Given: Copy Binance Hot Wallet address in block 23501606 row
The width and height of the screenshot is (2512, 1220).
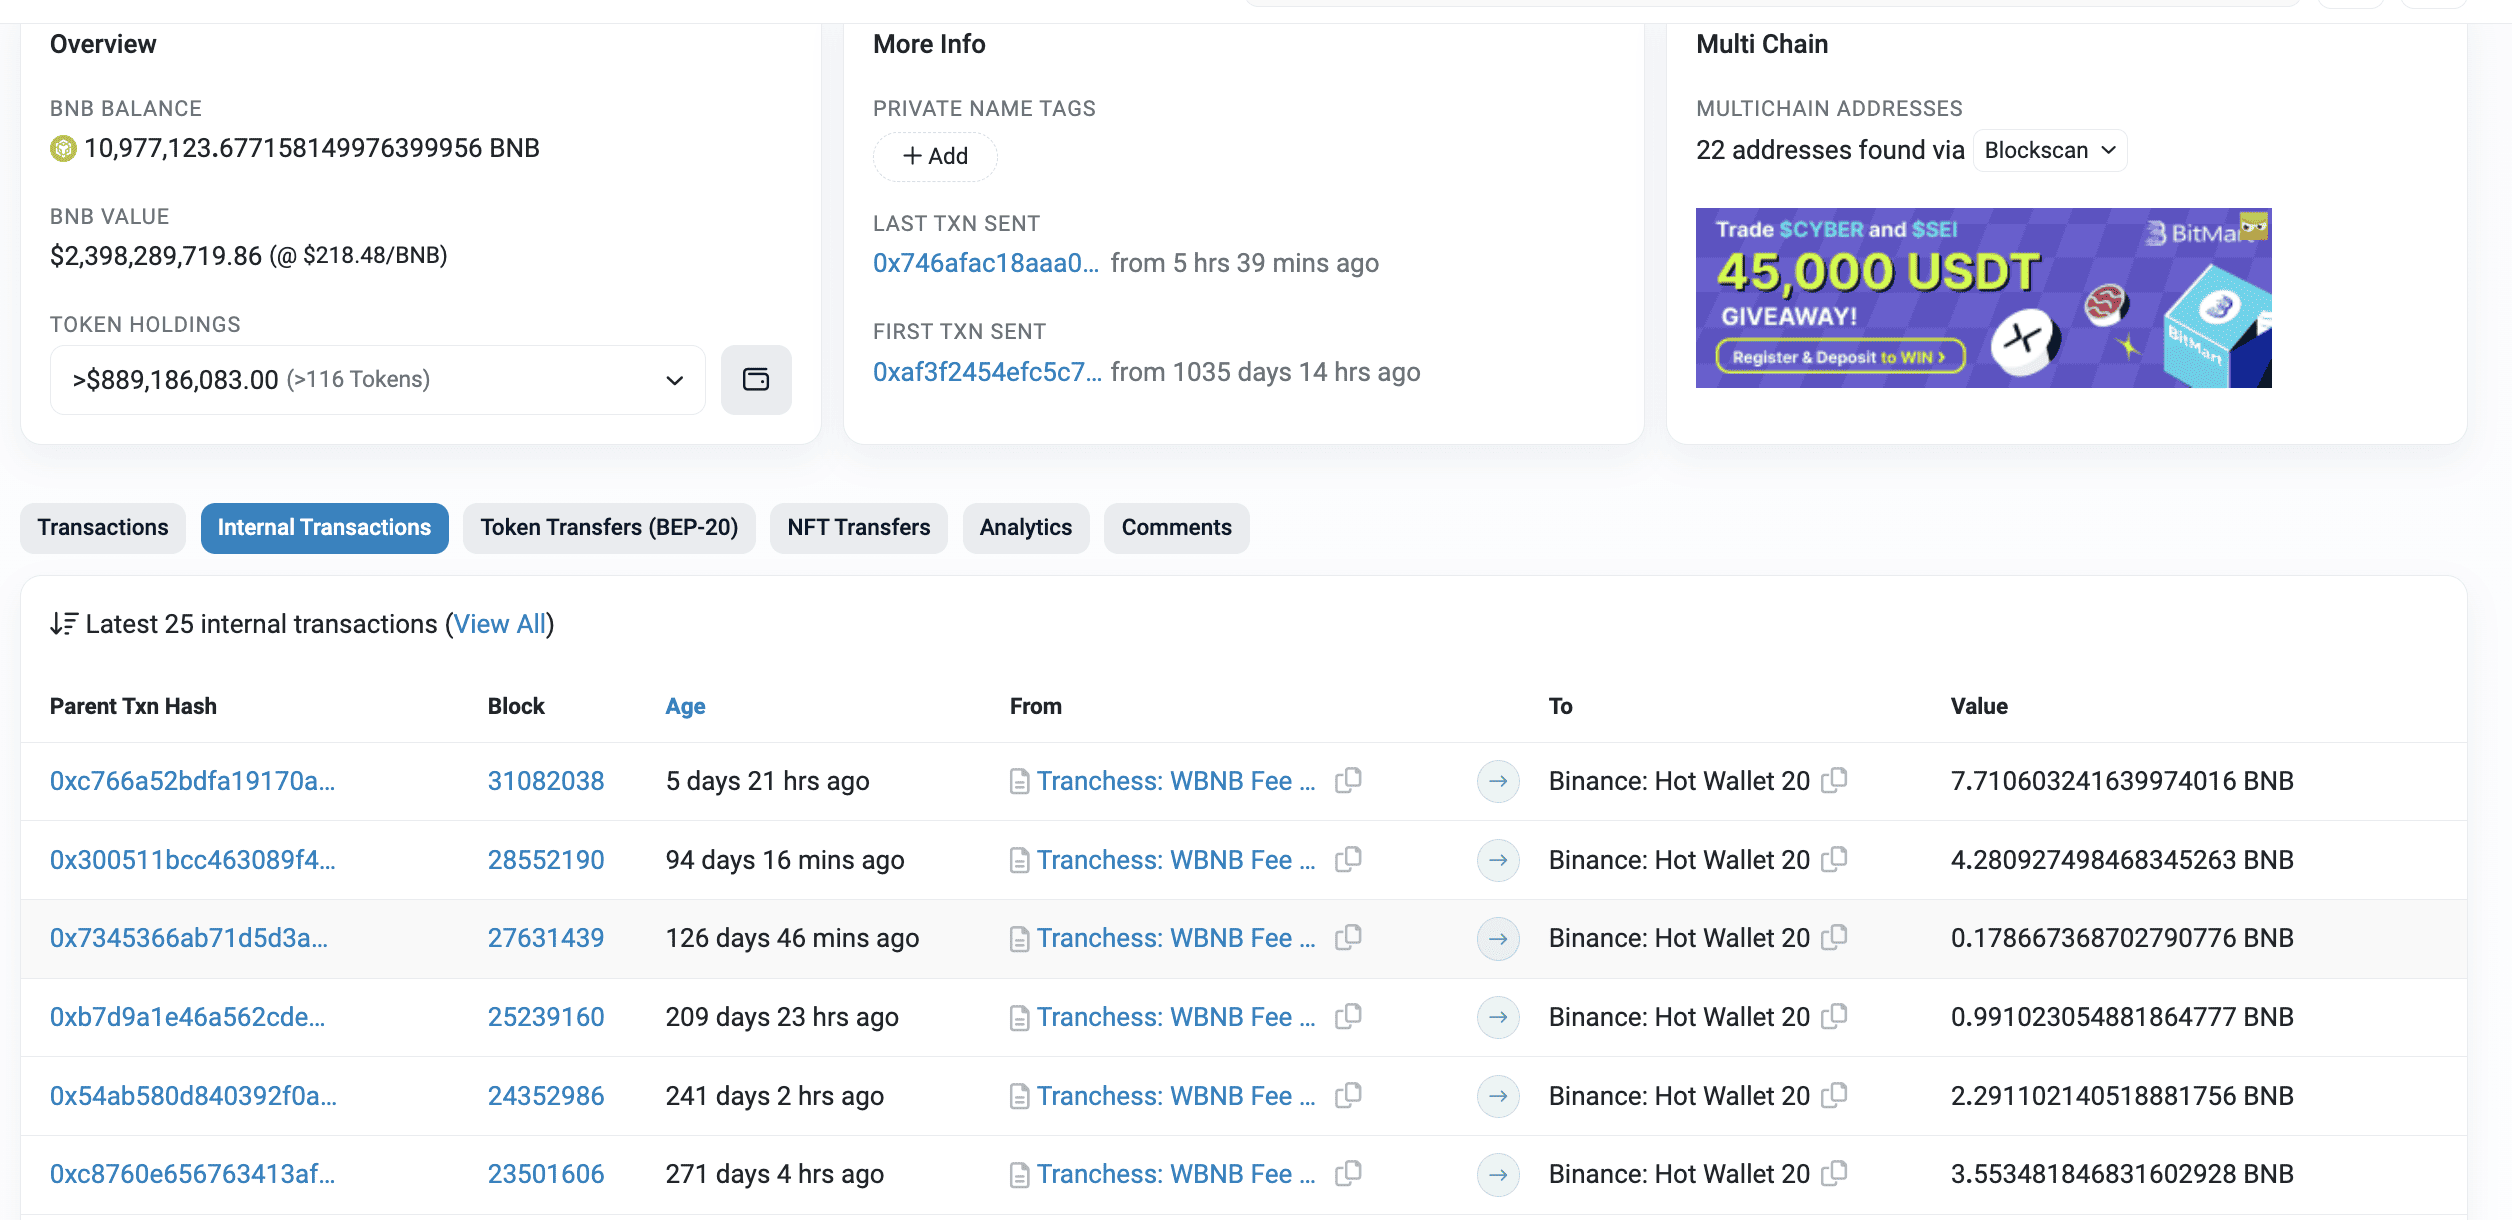Looking at the screenshot, I should 1834,1173.
